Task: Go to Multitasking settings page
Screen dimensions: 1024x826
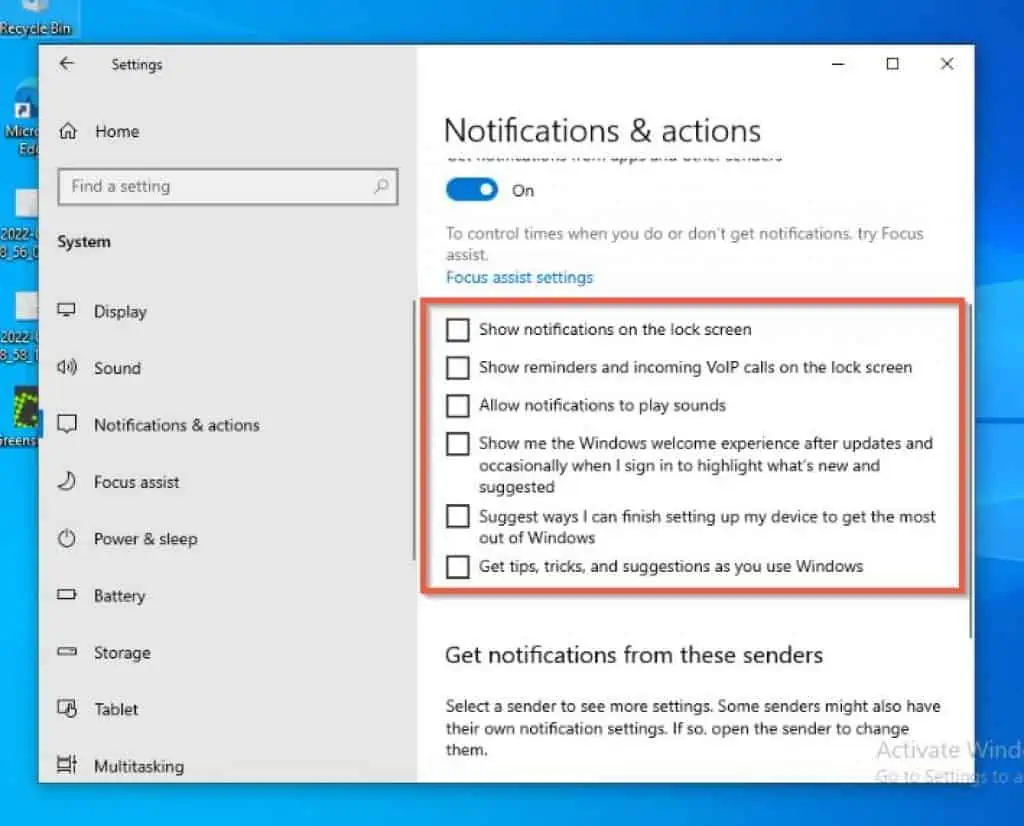Action: (x=138, y=766)
